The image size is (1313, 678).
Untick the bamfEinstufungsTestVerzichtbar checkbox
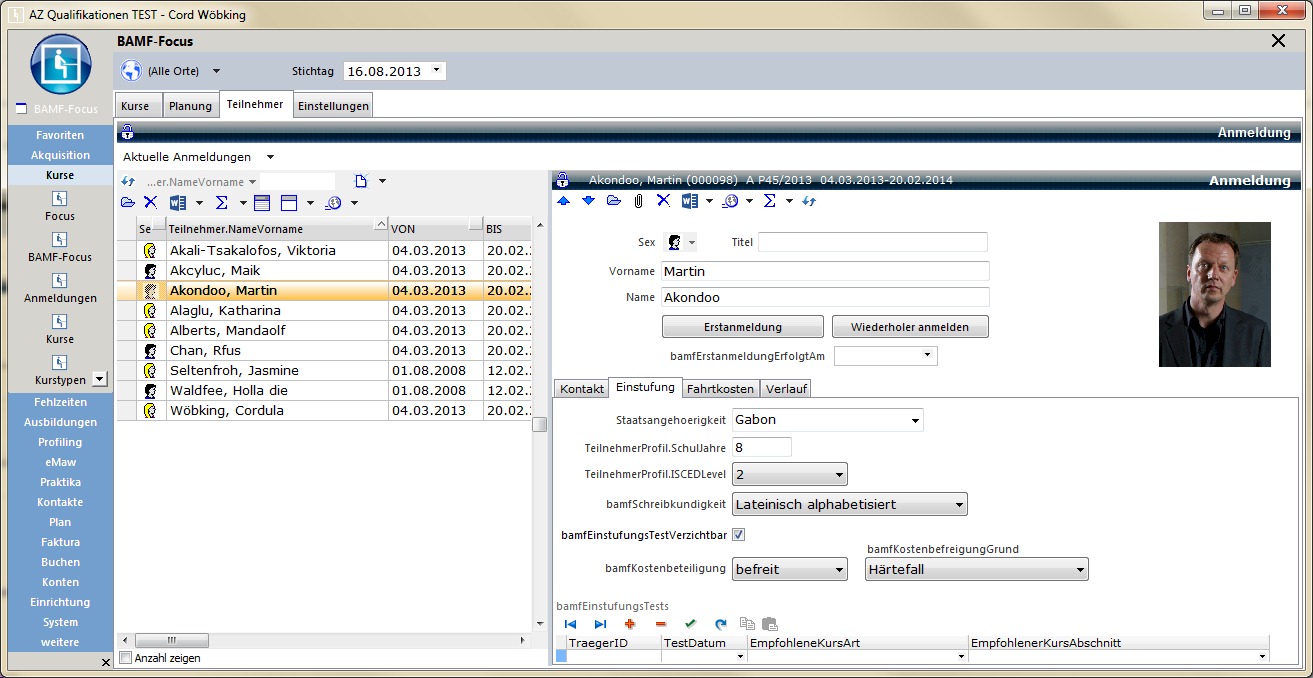click(x=739, y=535)
